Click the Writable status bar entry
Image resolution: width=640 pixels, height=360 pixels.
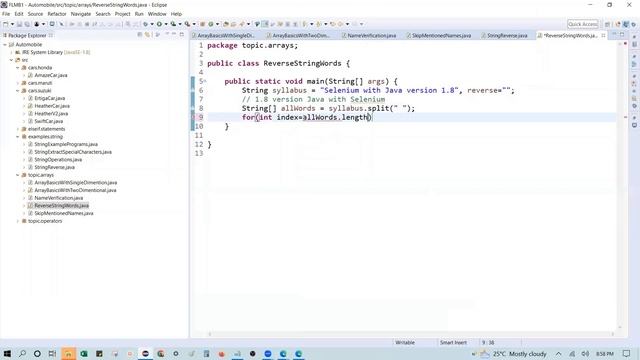coord(405,342)
